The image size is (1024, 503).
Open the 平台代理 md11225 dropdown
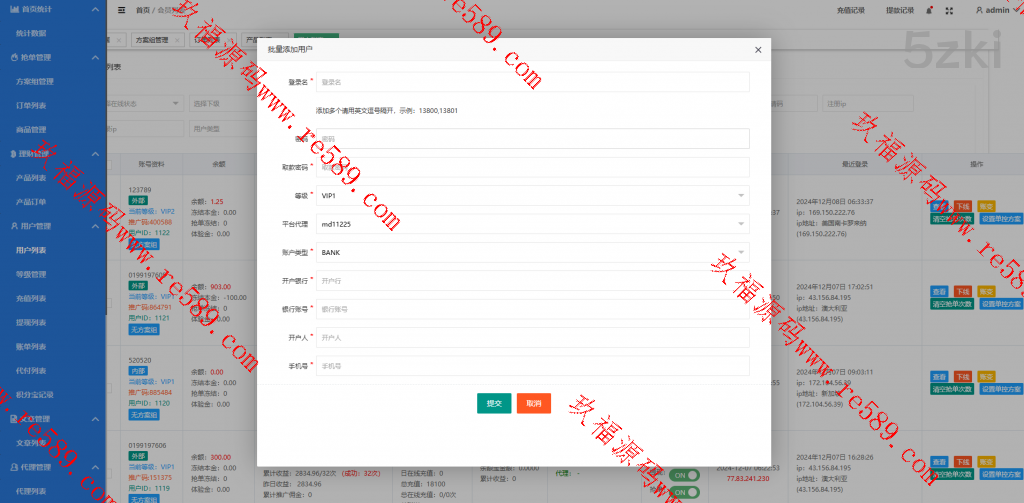click(532, 224)
